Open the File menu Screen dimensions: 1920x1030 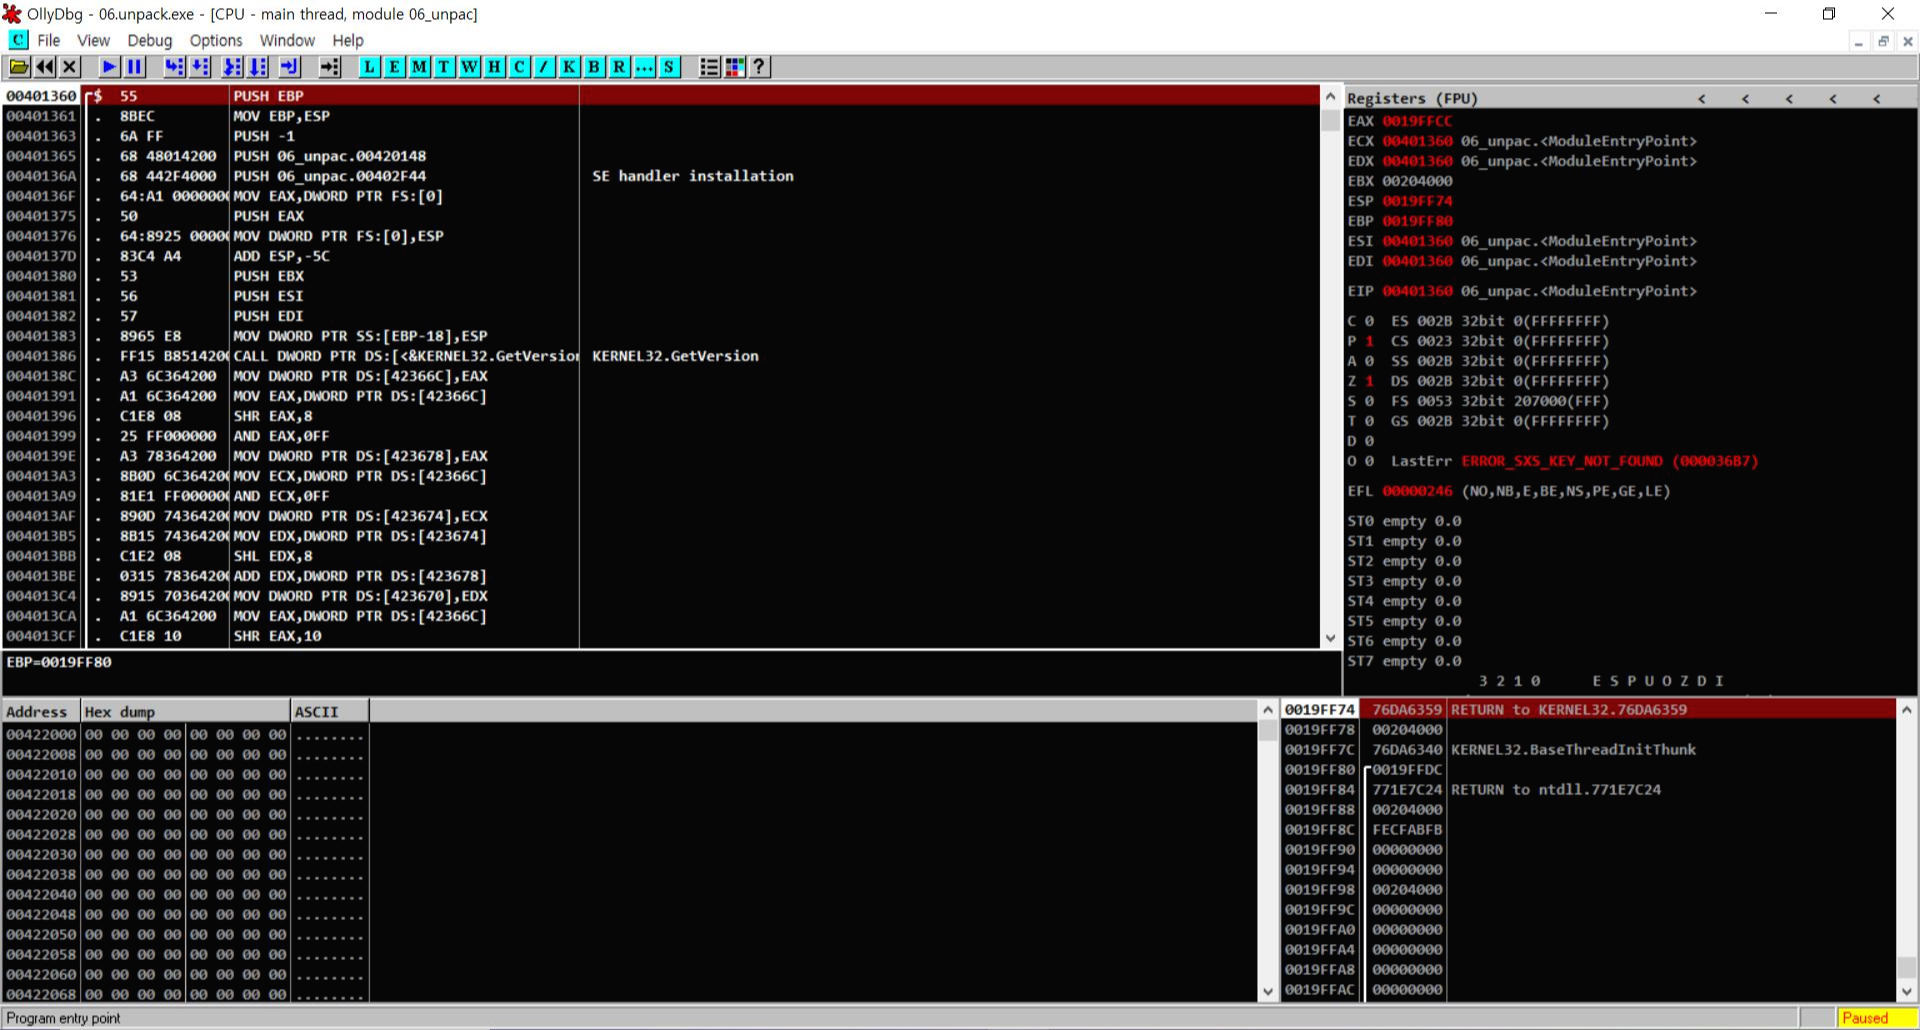pyautogui.click(x=48, y=40)
